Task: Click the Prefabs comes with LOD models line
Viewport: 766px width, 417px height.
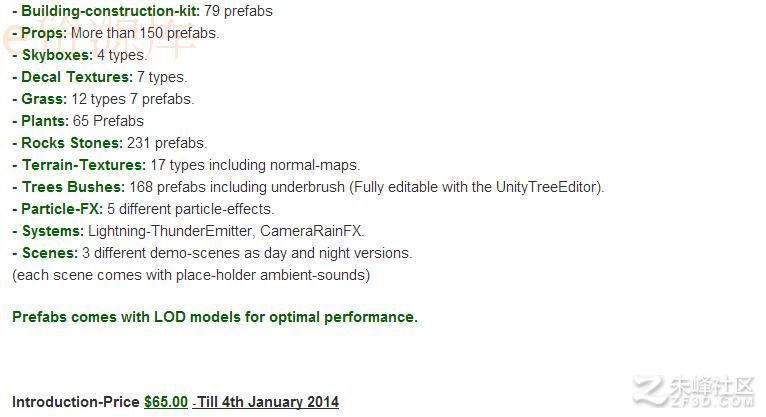Action: 215,317
